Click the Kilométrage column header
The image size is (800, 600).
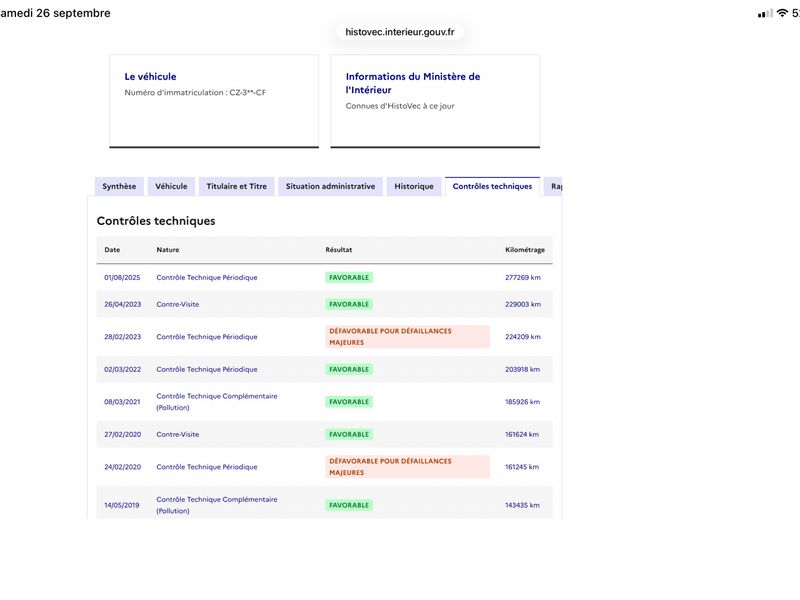[525, 249]
